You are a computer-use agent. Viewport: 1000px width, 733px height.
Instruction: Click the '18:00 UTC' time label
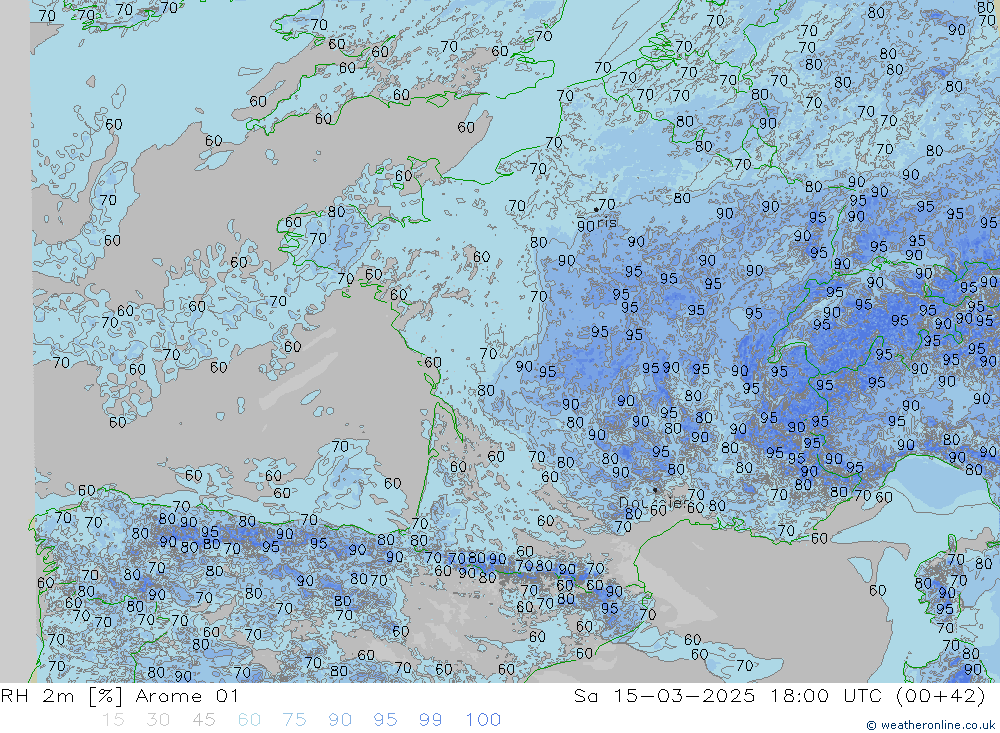(x=826, y=695)
